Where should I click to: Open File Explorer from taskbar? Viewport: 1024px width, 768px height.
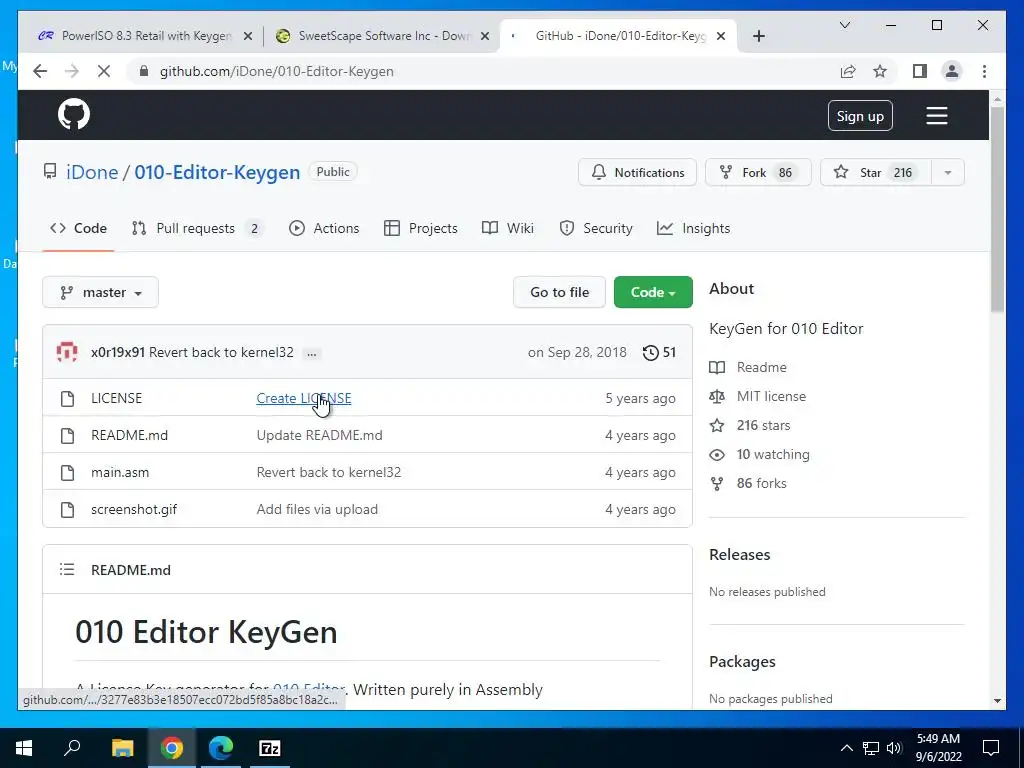click(122, 748)
